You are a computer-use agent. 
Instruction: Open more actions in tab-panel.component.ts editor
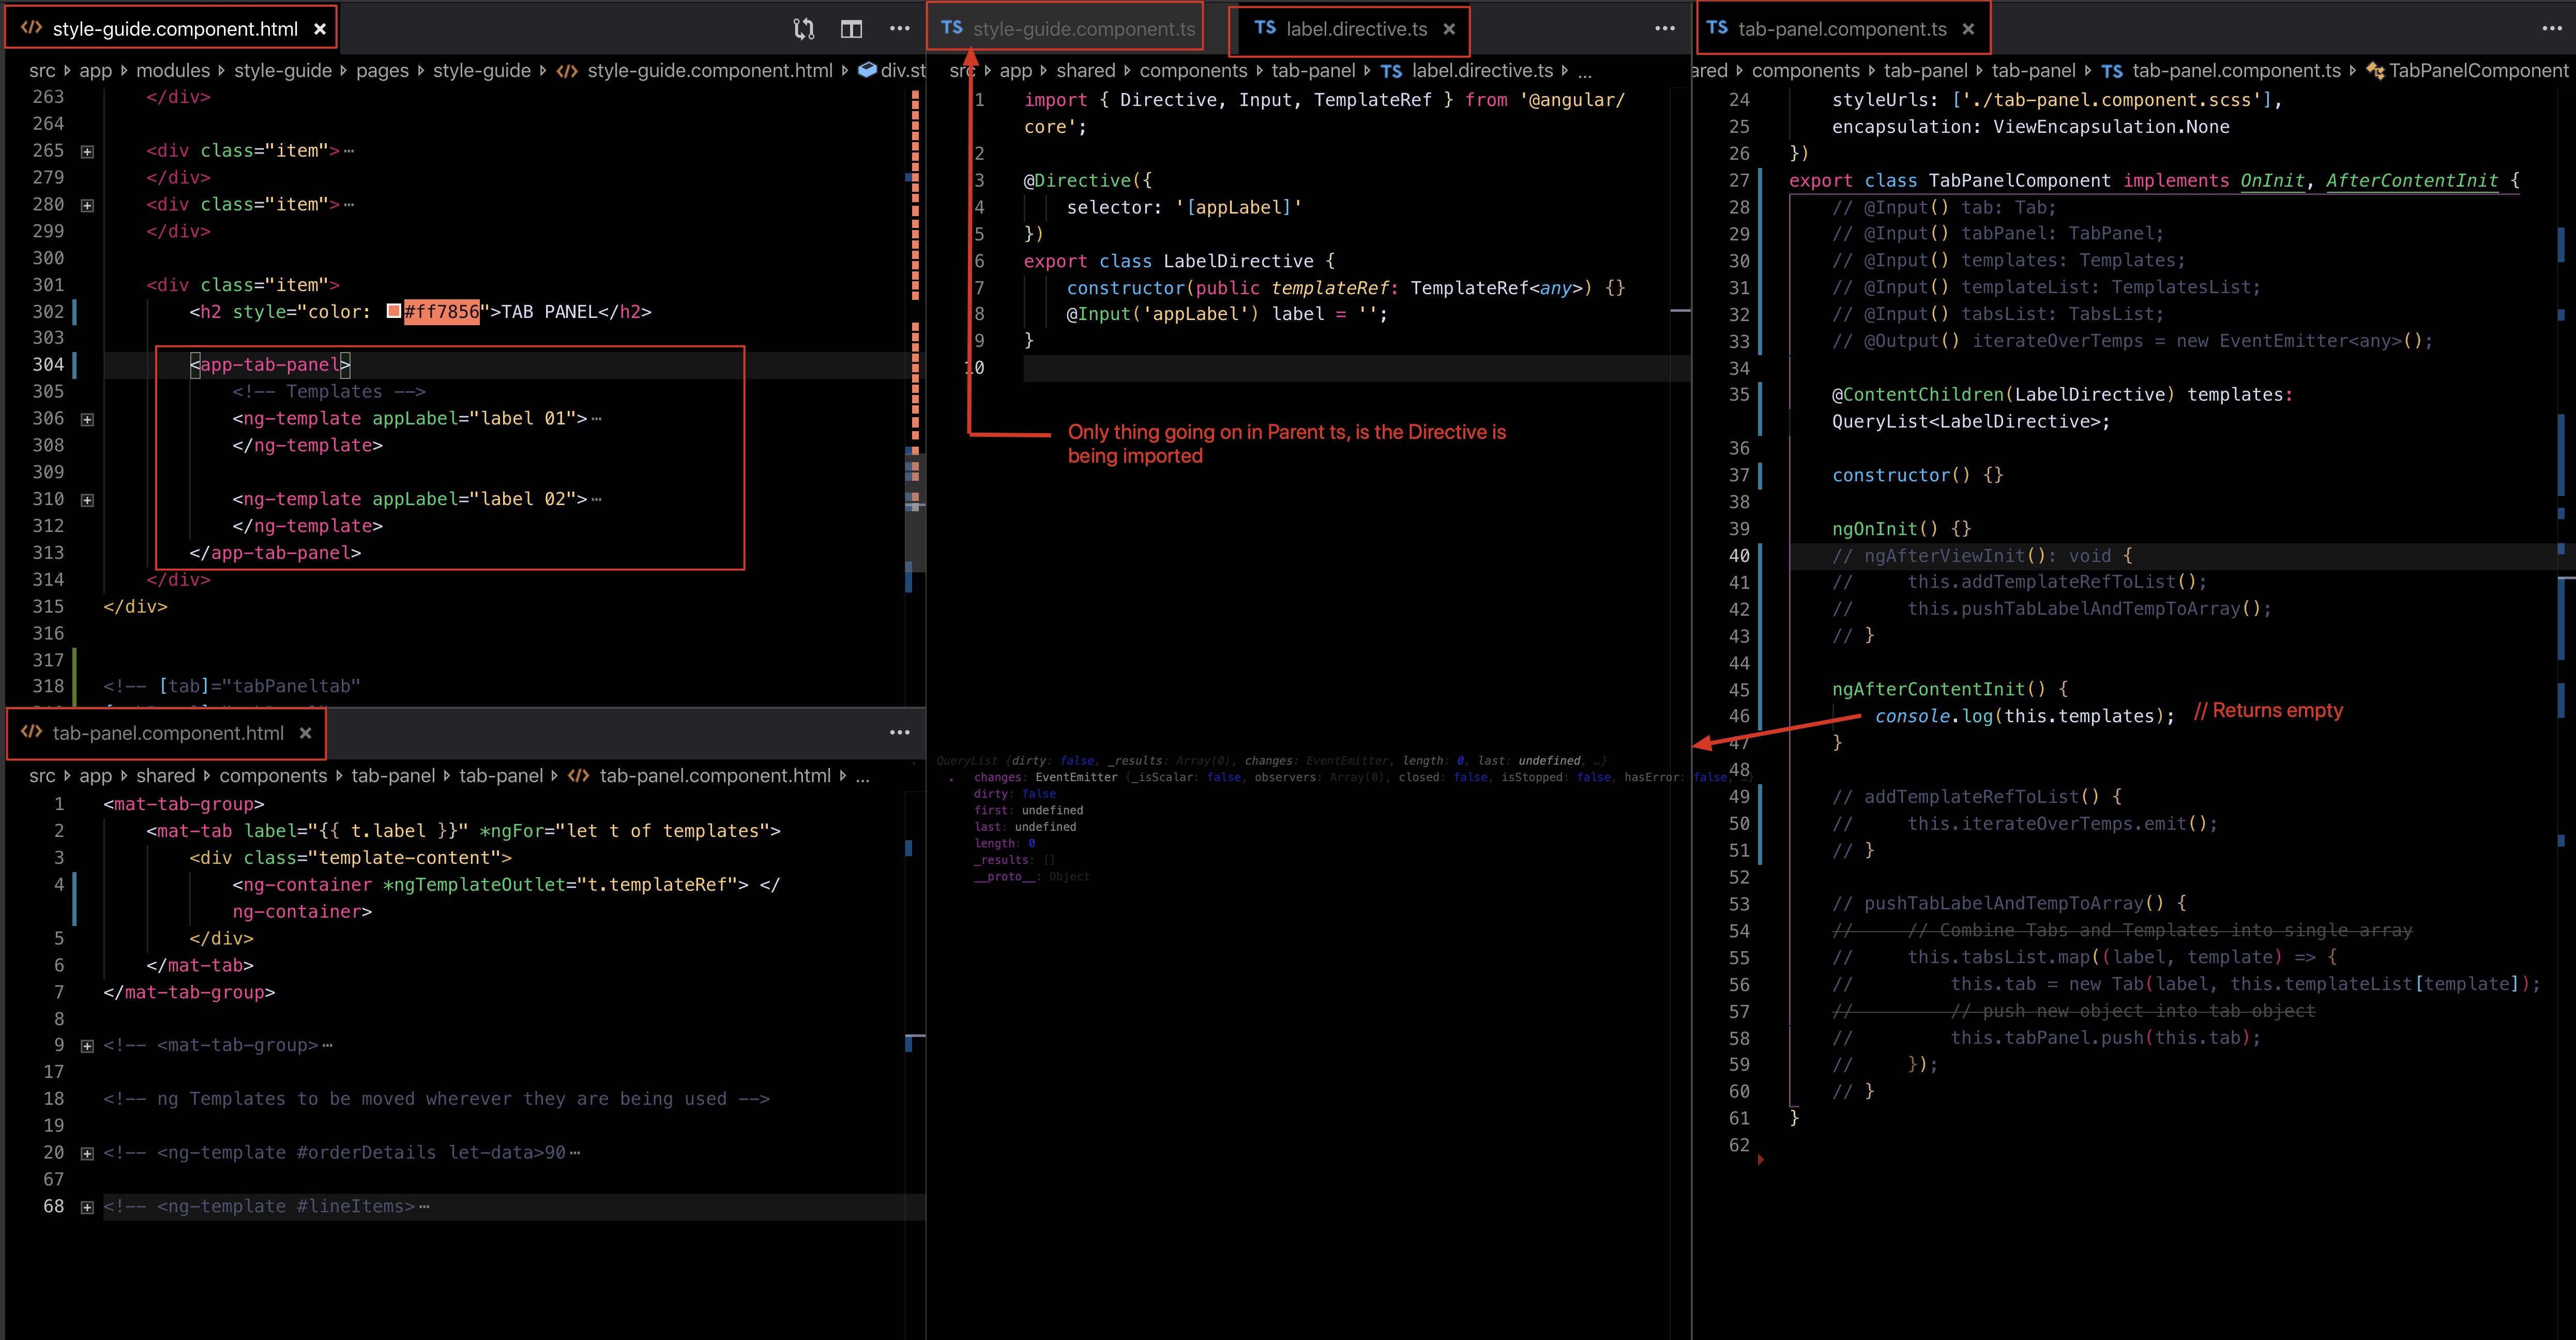2552,29
